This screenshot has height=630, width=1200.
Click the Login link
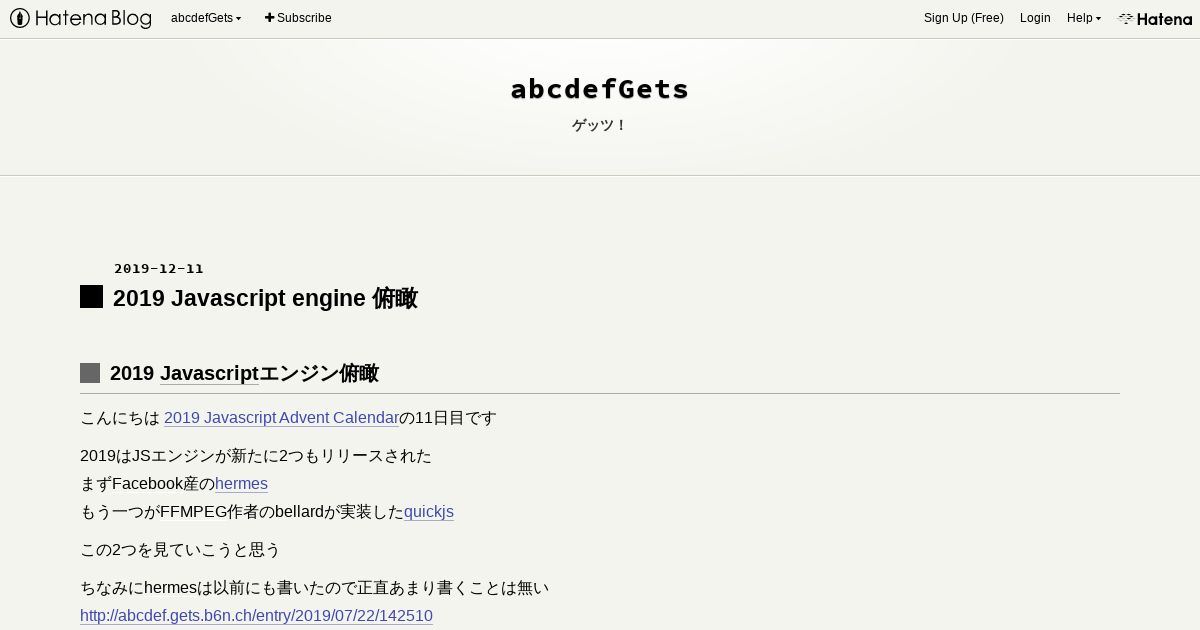(x=1035, y=18)
